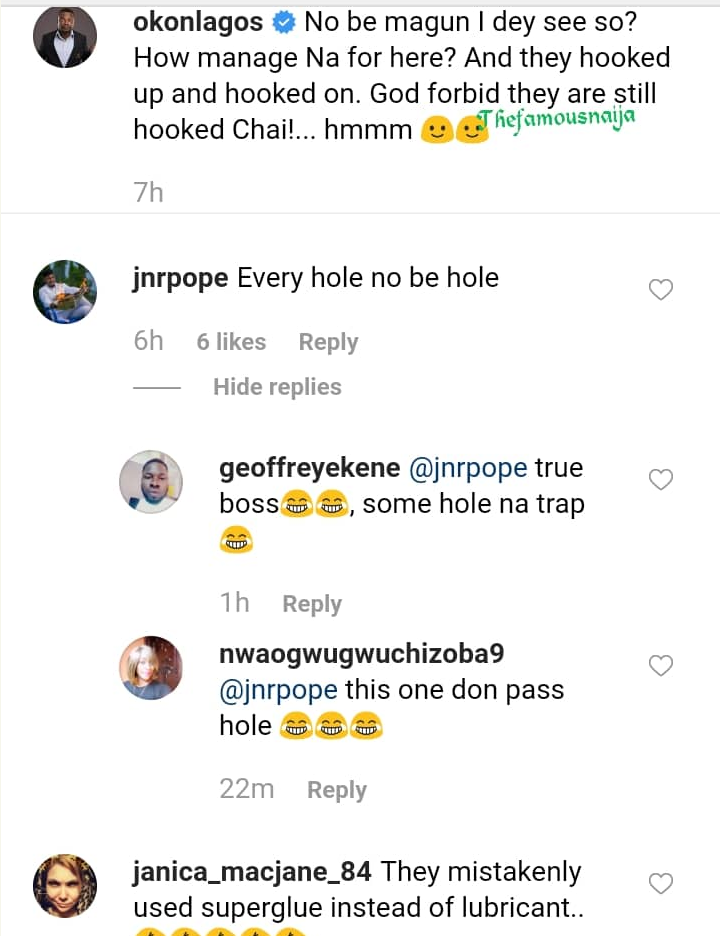
Task: Open the okonlagos username link
Action: pos(199,22)
